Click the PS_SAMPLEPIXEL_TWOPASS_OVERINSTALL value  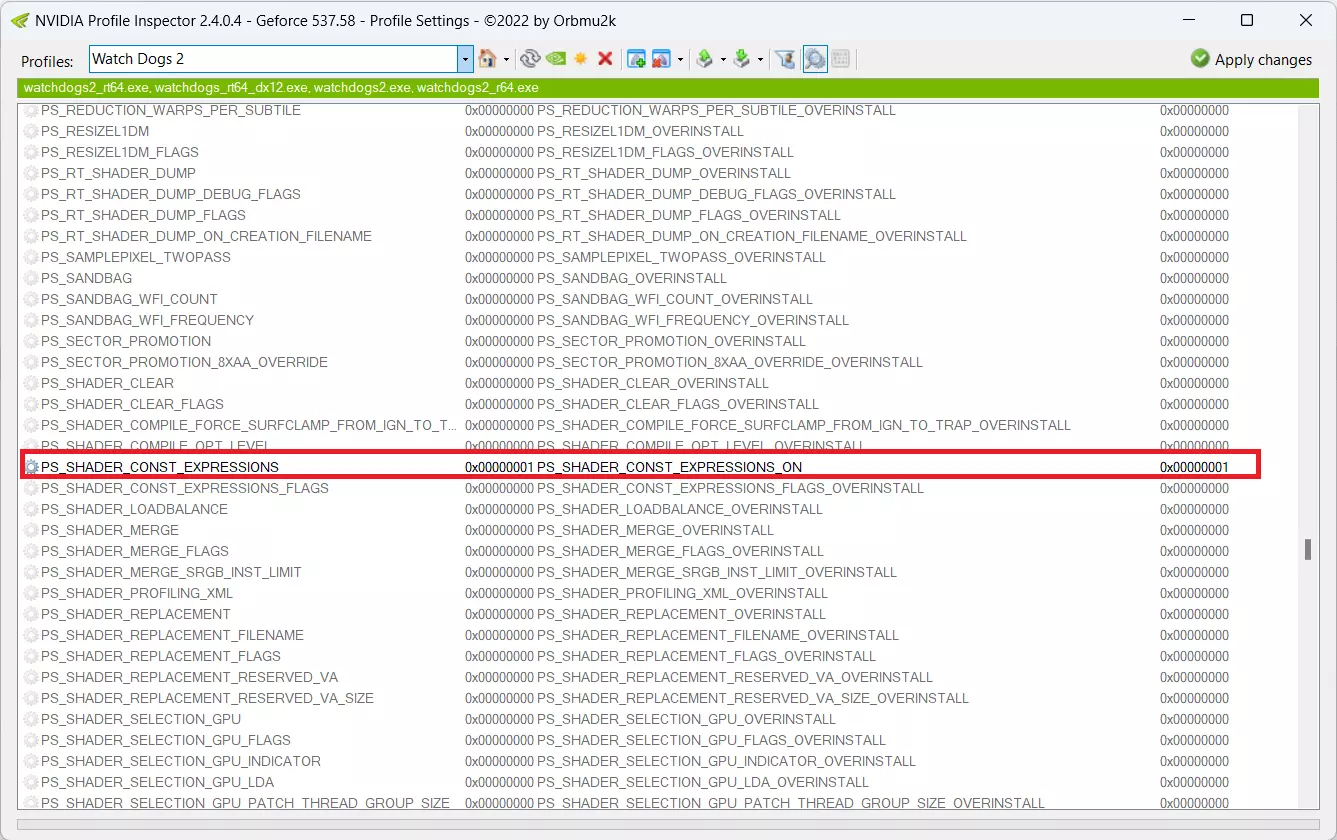click(681, 257)
